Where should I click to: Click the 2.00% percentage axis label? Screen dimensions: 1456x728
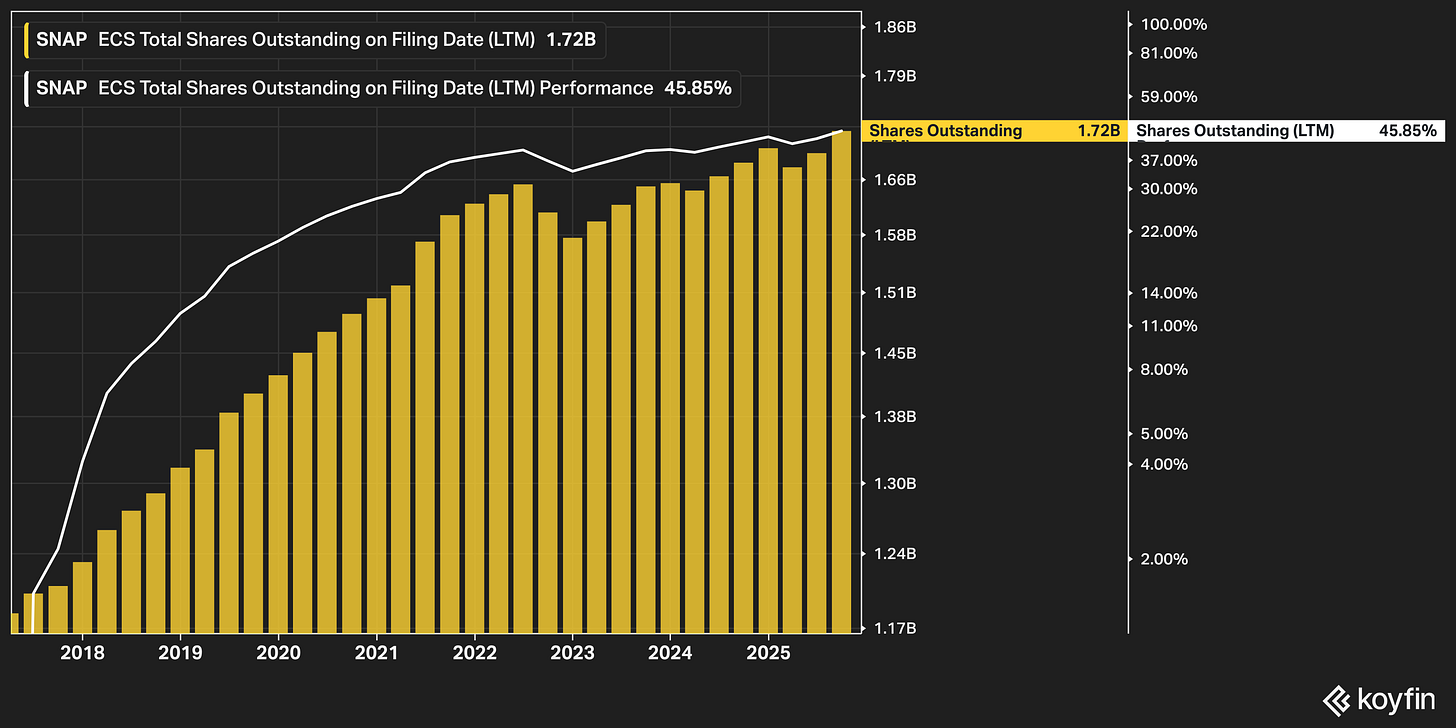click(x=1165, y=559)
